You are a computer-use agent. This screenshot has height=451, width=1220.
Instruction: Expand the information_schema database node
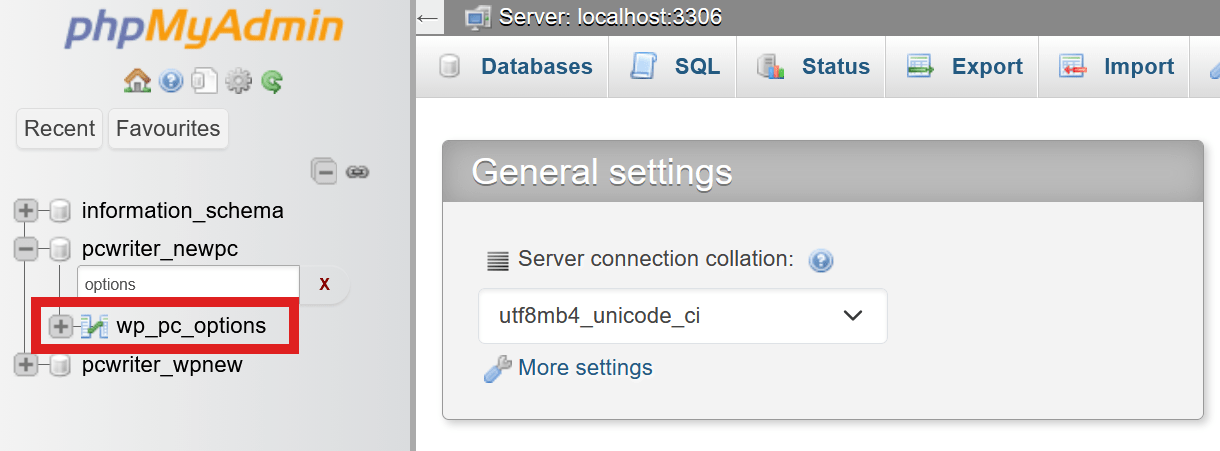tap(26, 211)
